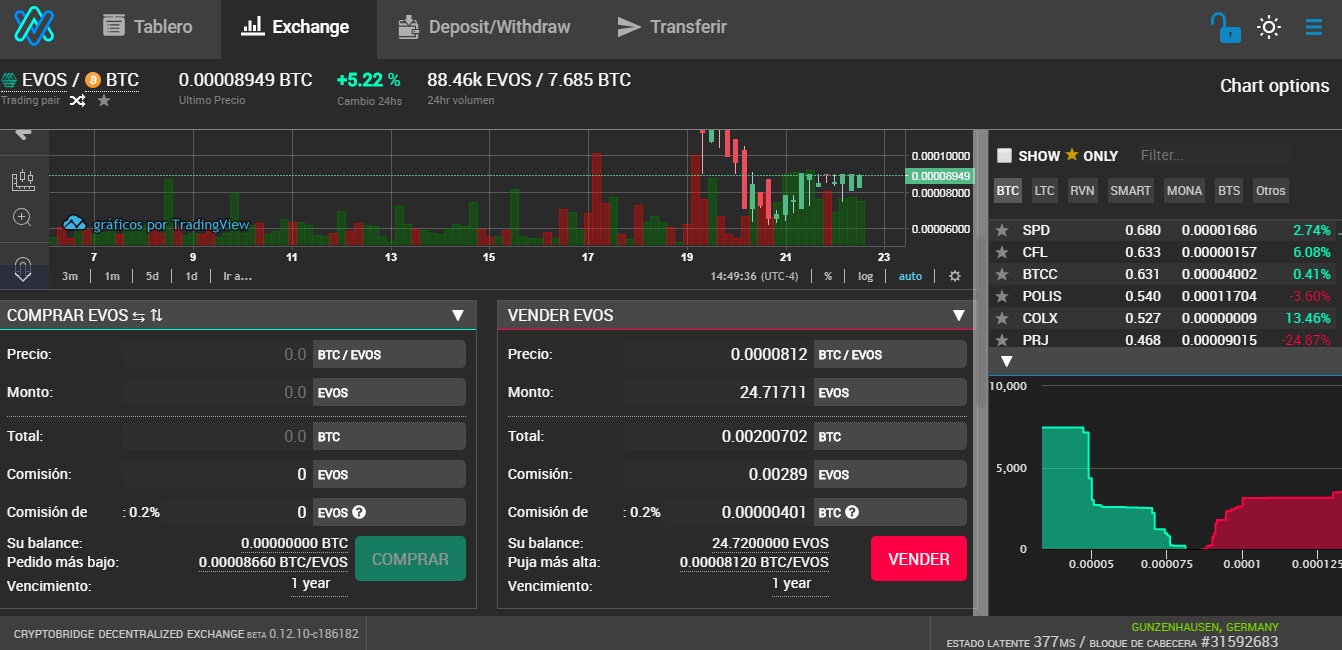Click the red VENDER button
This screenshot has width=1342, height=650.
(919, 559)
